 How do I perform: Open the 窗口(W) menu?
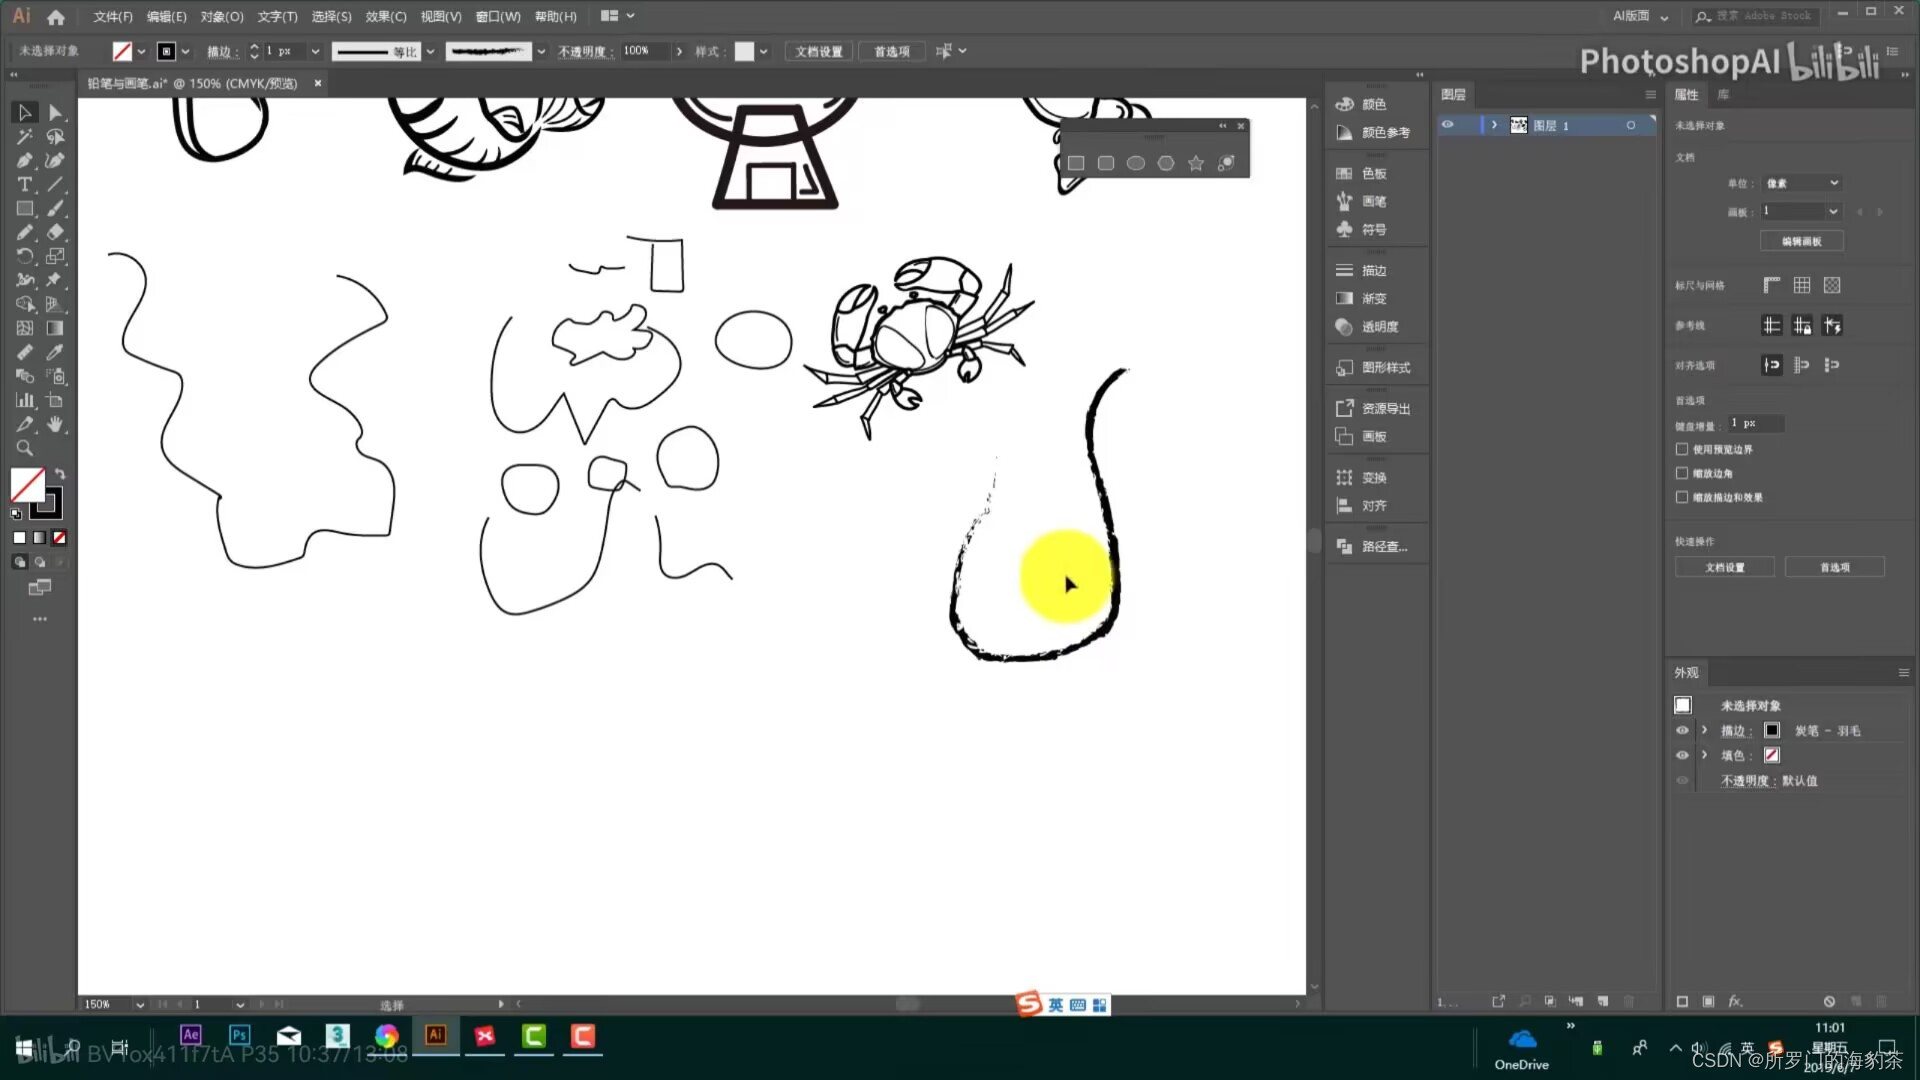point(498,16)
